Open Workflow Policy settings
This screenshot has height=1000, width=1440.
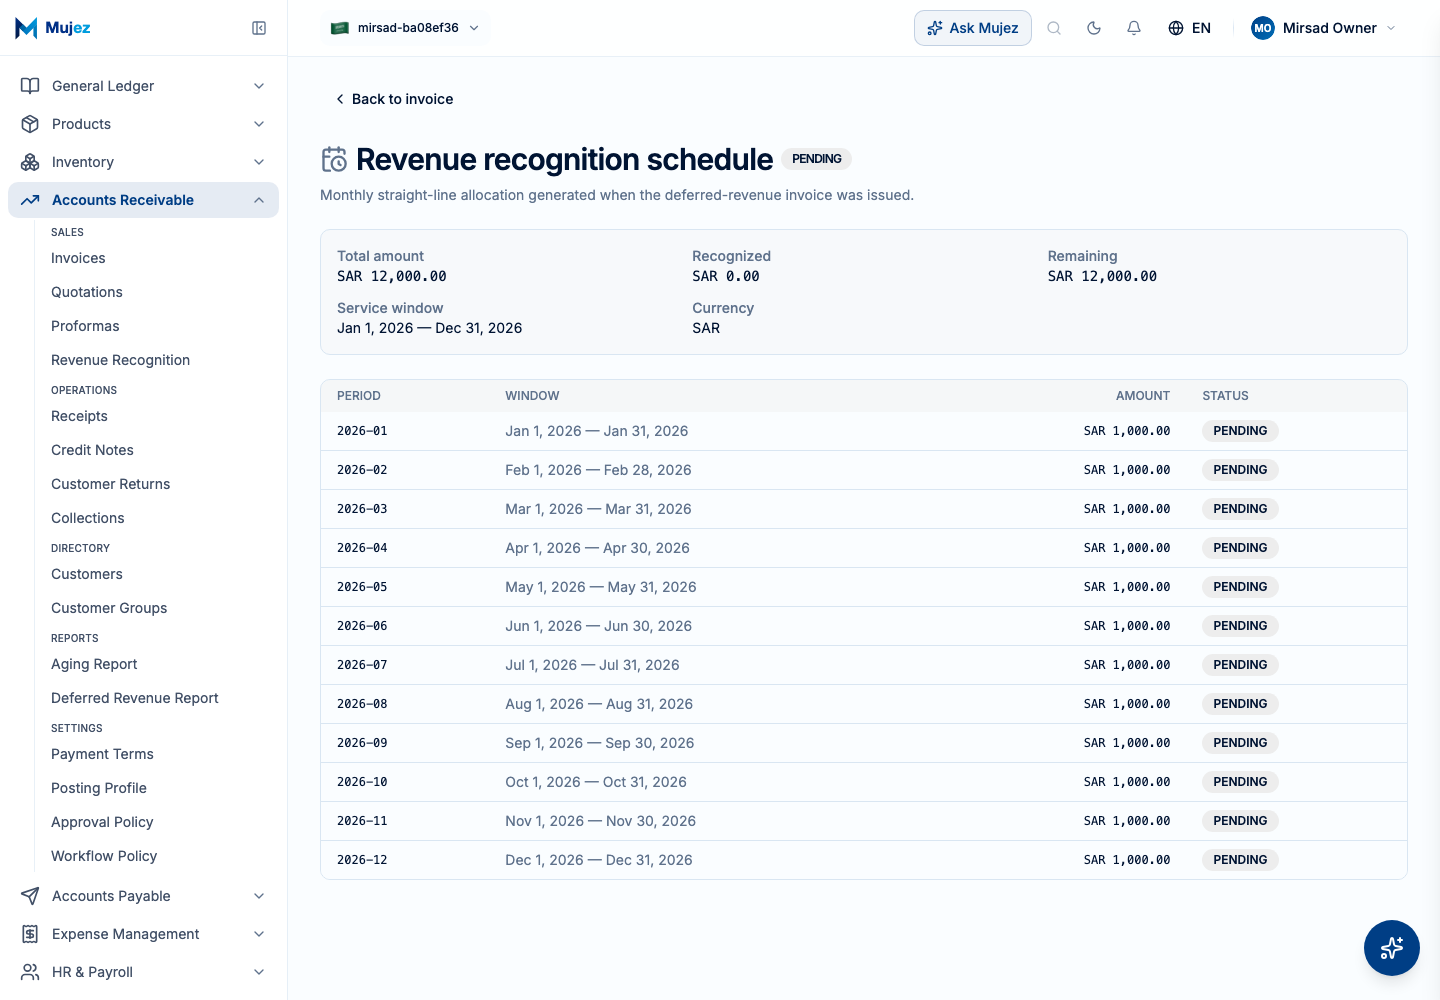pos(104,856)
